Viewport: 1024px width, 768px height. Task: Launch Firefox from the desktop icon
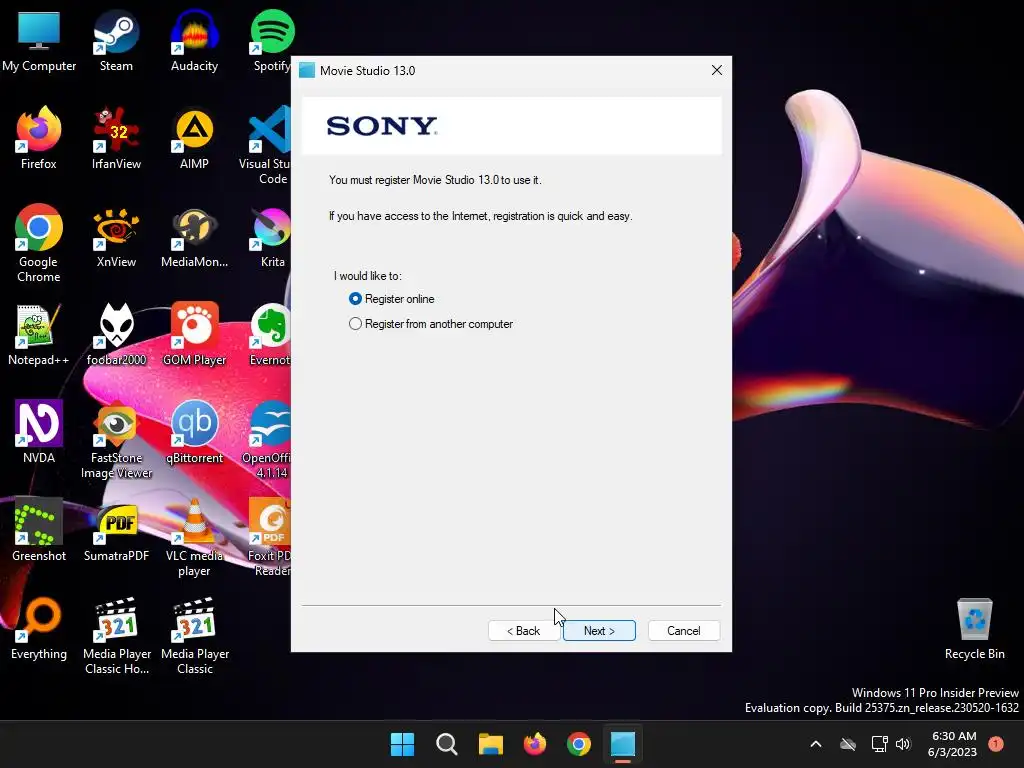click(39, 138)
